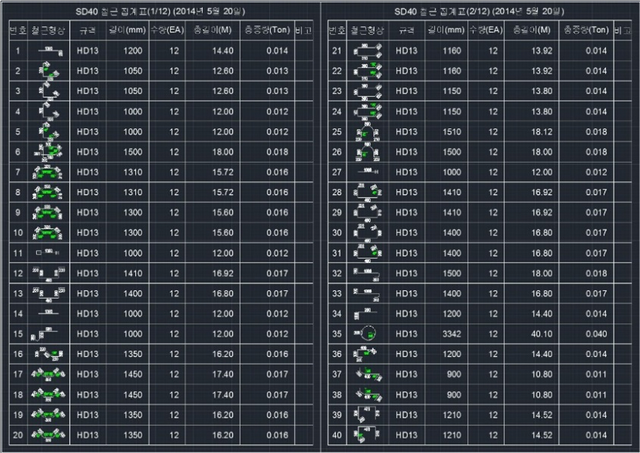Select rebar shape drawing in row 6

tap(48, 151)
